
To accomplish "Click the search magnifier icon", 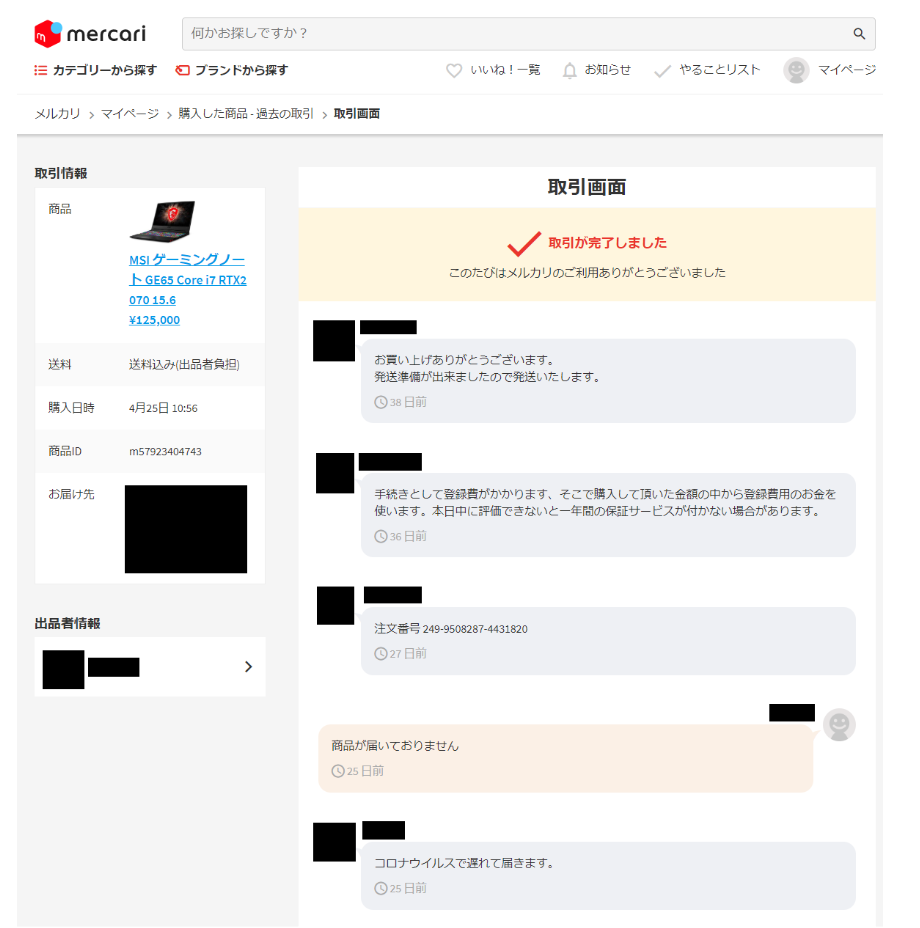I will coord(859,34).
